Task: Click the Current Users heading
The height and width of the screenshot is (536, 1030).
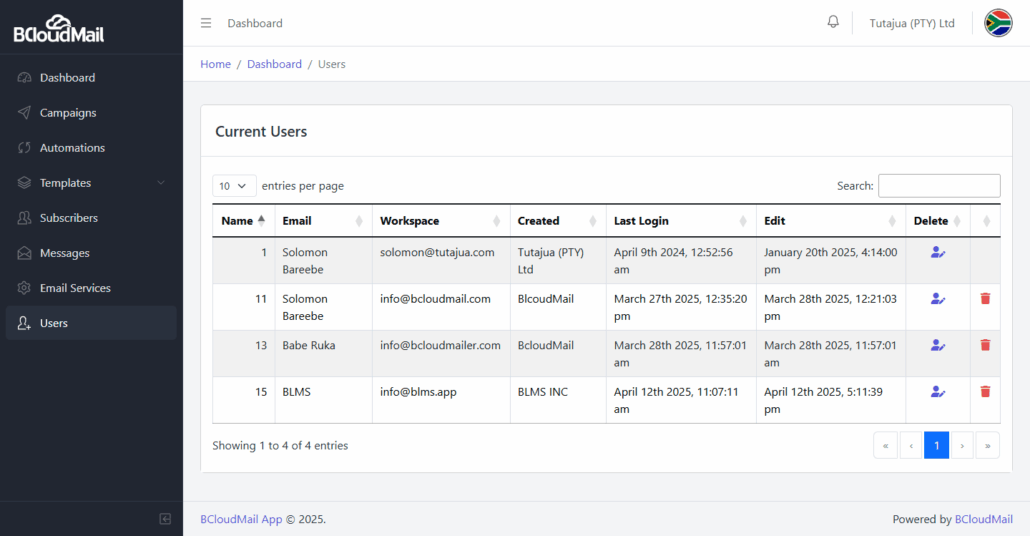Action: coord(261,131)
